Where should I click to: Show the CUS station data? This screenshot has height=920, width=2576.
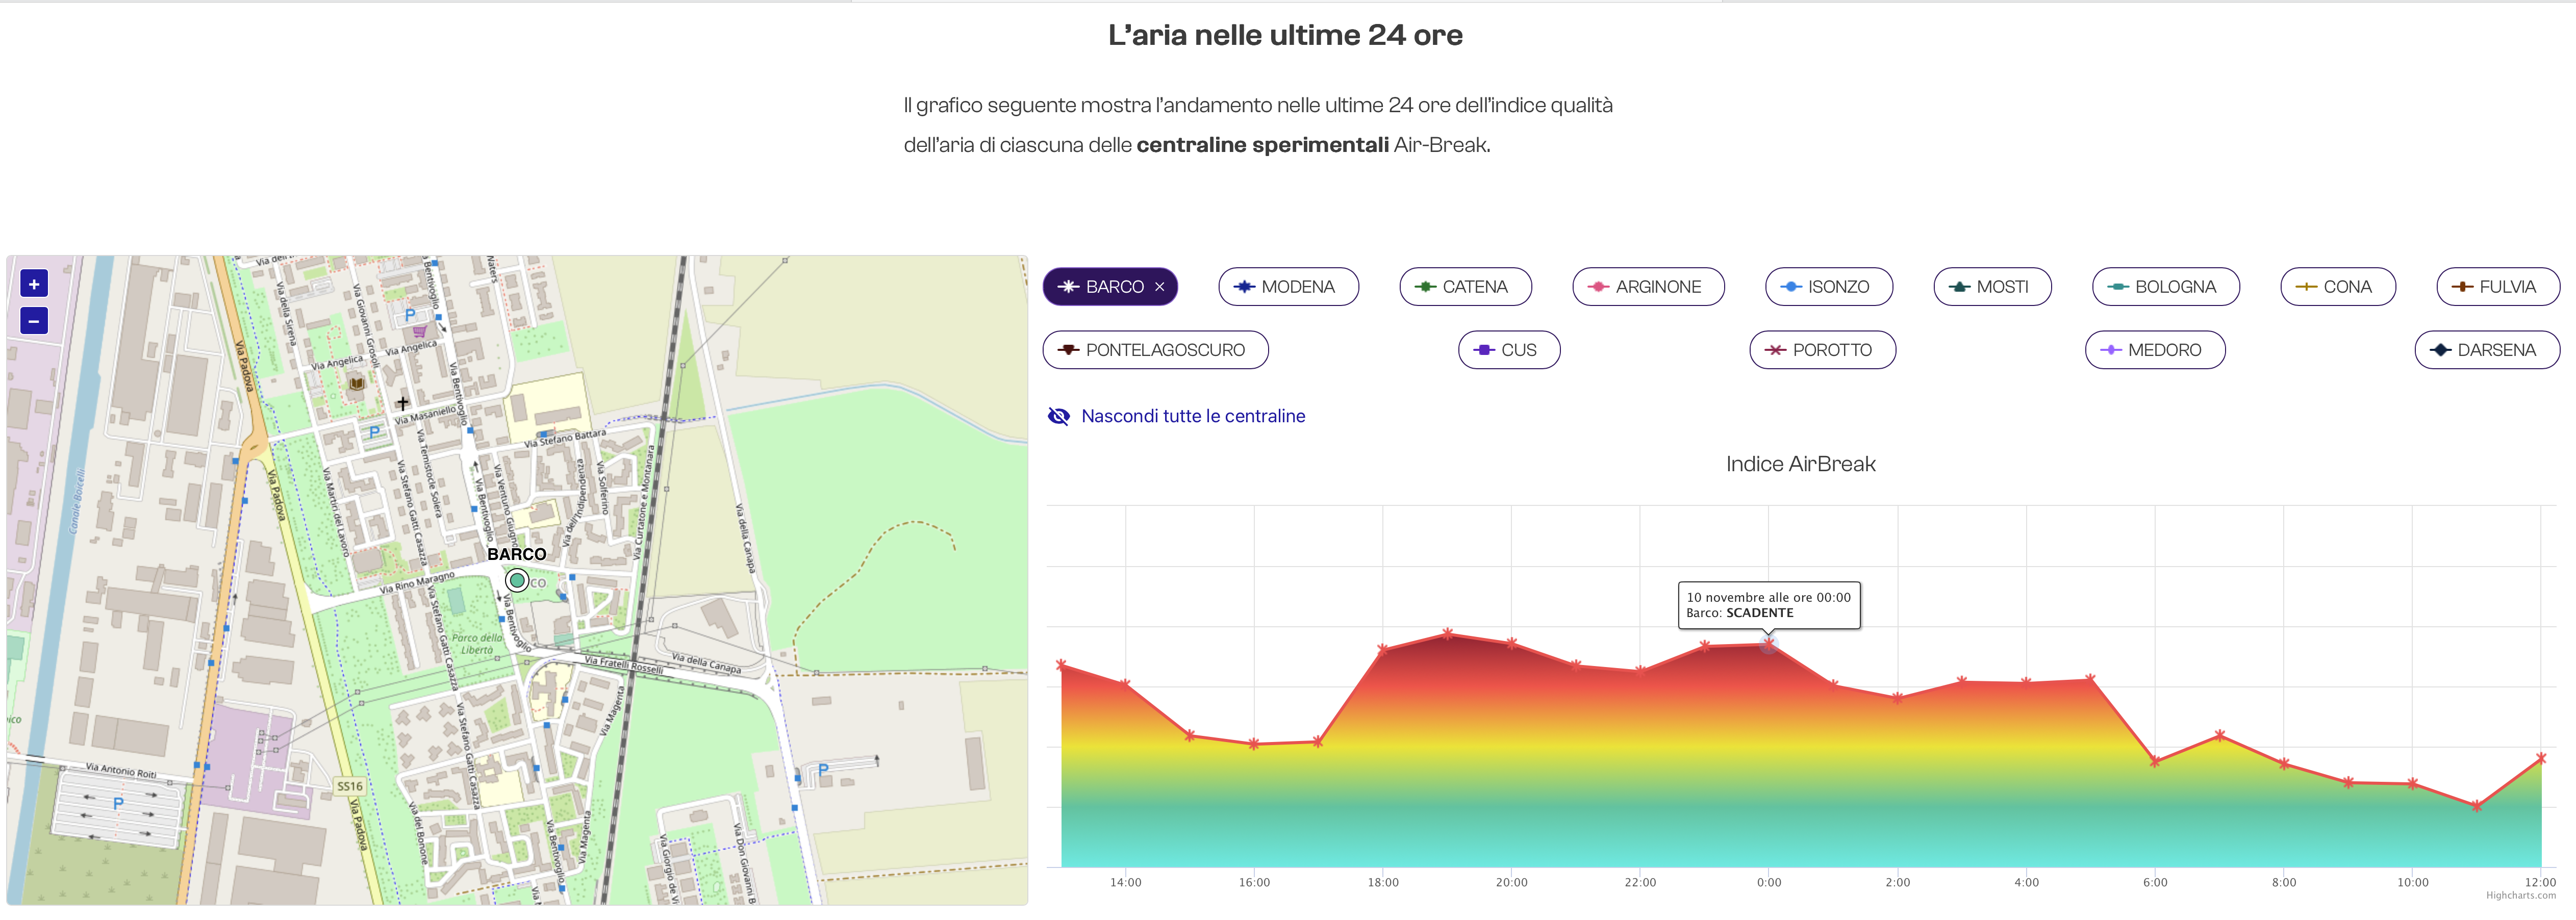pyautogui.click(x=1509, y=350)
